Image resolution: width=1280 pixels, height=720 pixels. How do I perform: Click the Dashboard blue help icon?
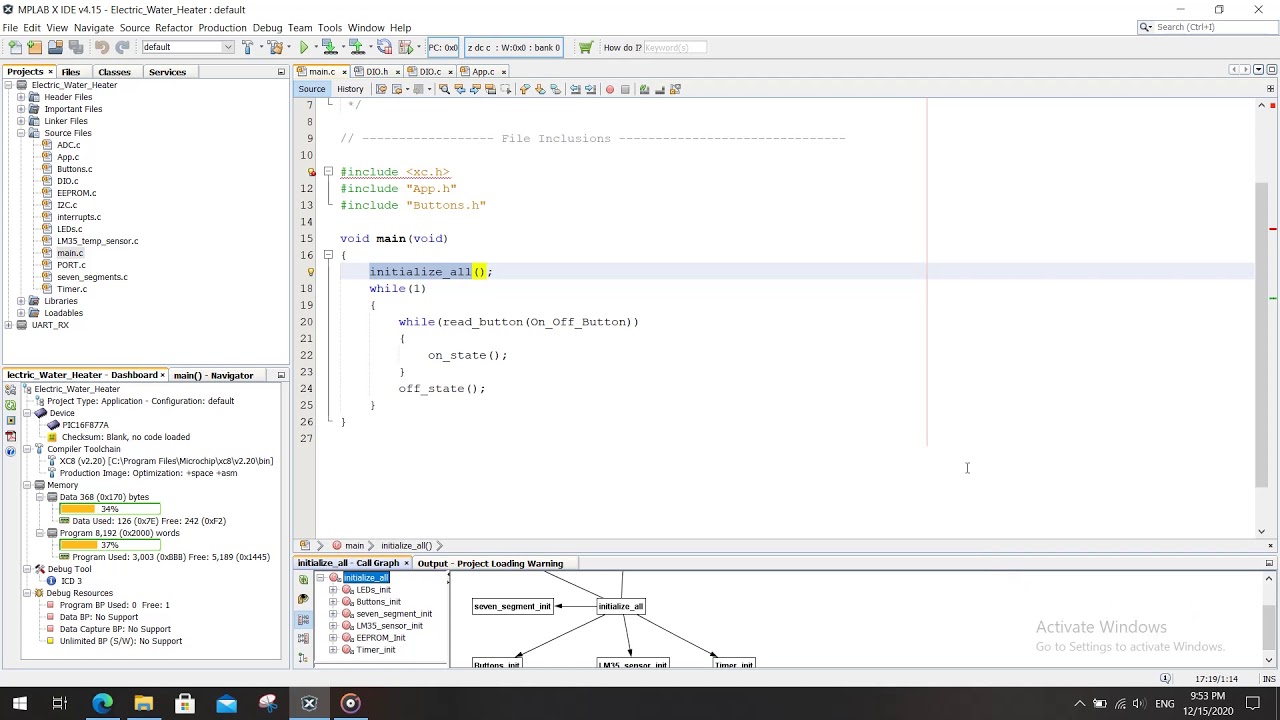[x=11, y=451]
